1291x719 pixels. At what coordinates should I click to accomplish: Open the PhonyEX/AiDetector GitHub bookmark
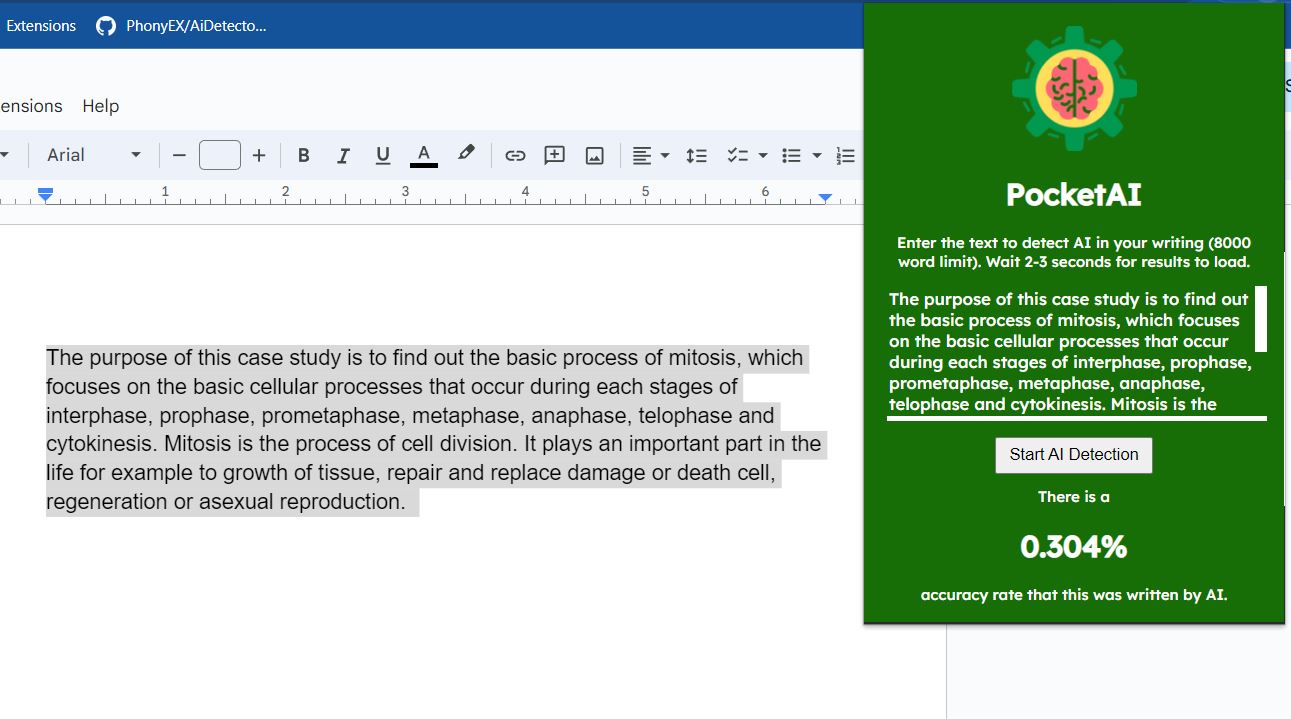tap(181, 26)
